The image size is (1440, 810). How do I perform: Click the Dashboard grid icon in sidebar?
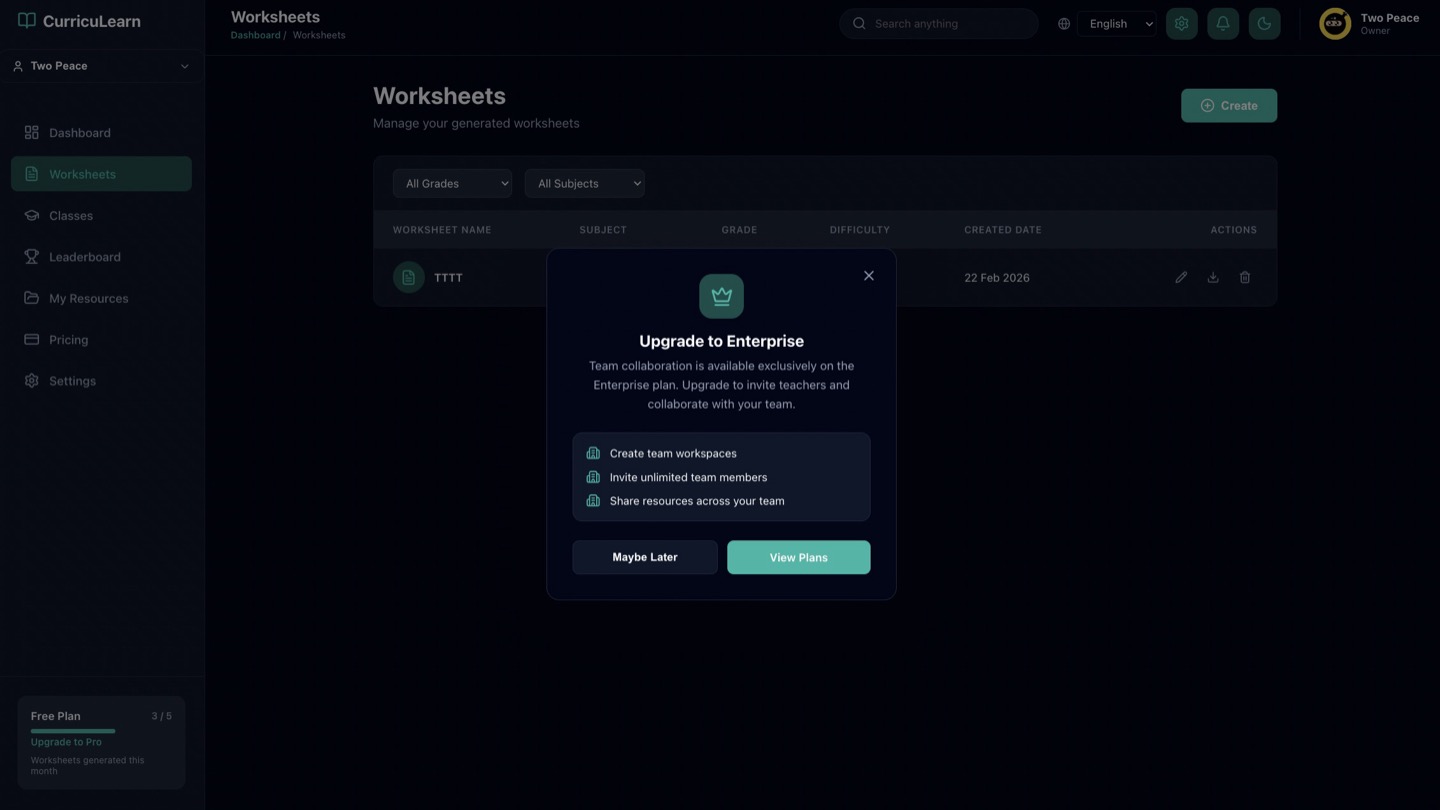click(x=32, y=132)
